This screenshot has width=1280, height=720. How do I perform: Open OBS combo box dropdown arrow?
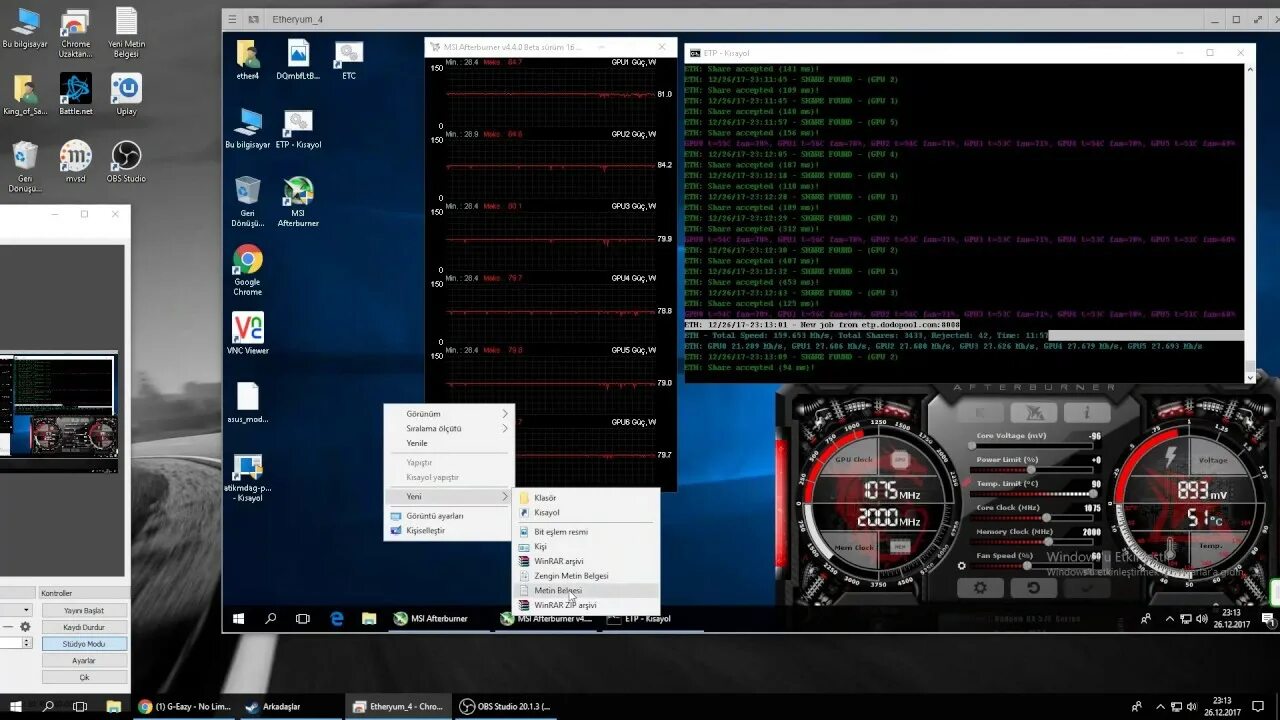click(x=26, y=609)
